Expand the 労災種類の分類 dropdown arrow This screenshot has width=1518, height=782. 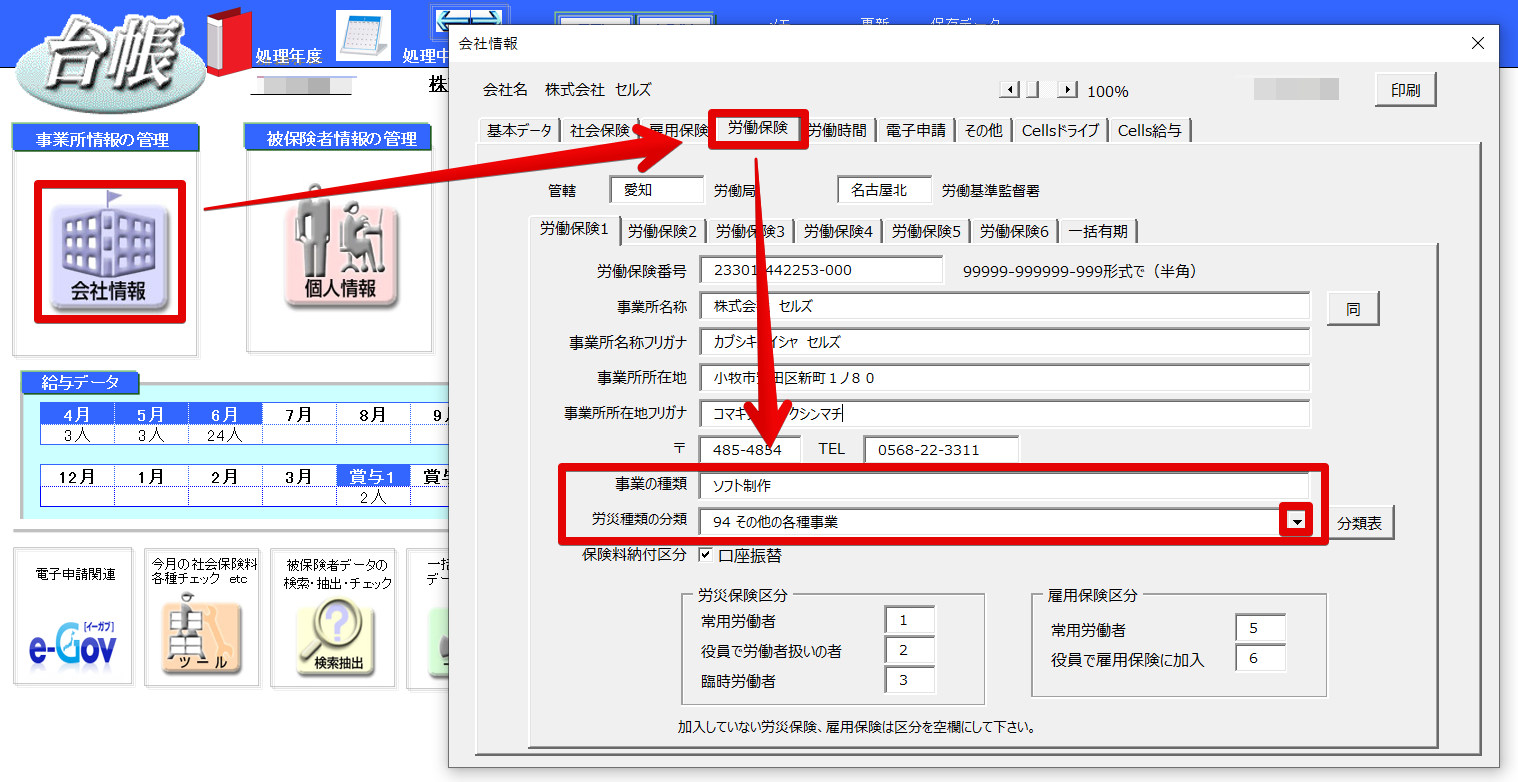pyautogui.click(x=1297, y=521)
